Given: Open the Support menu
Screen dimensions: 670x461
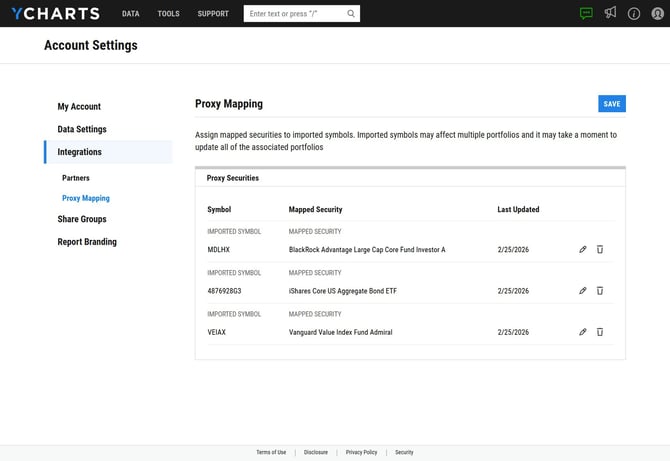Looking at the screenshot, I should [x=213, y=14].
